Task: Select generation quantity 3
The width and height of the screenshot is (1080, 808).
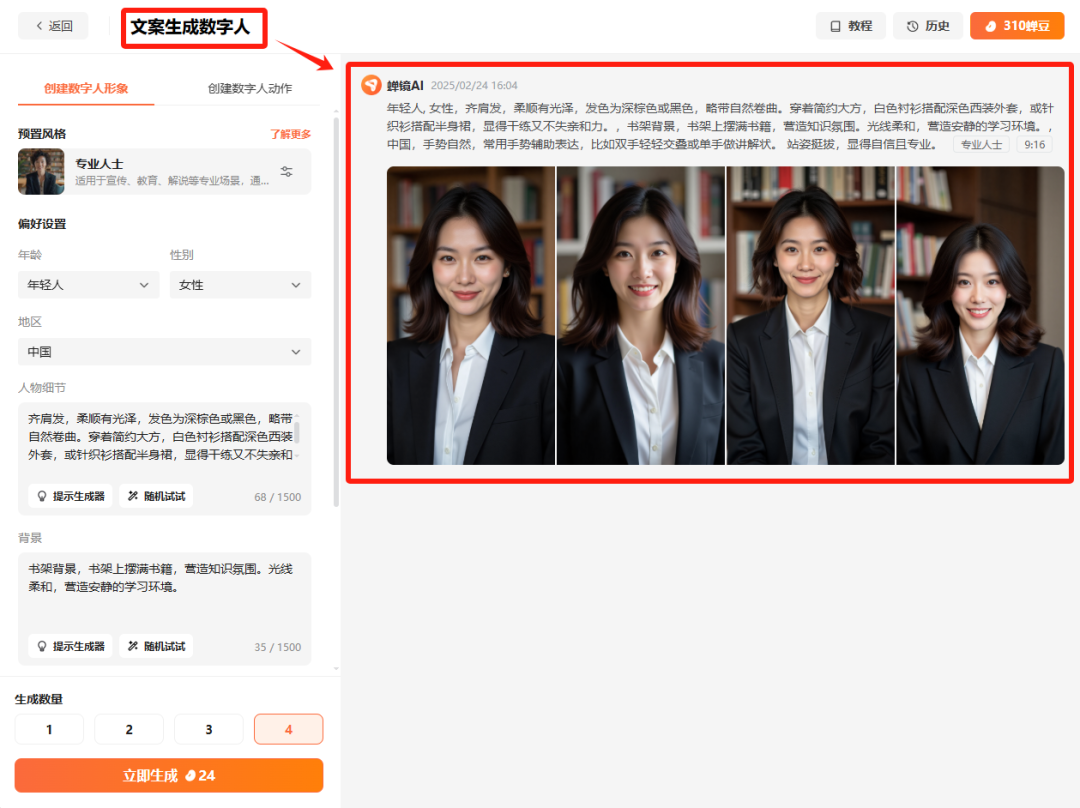Action: click(209, 729)
